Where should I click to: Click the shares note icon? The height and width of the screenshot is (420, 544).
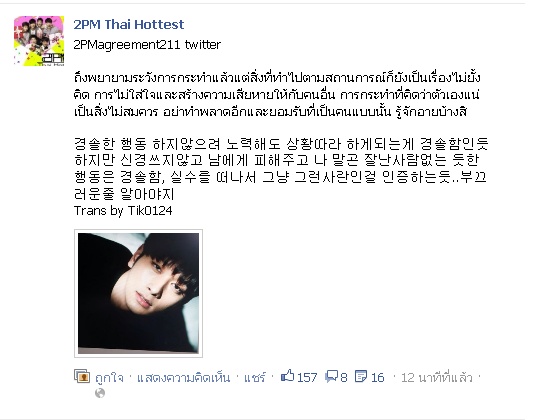coord(361,376)
